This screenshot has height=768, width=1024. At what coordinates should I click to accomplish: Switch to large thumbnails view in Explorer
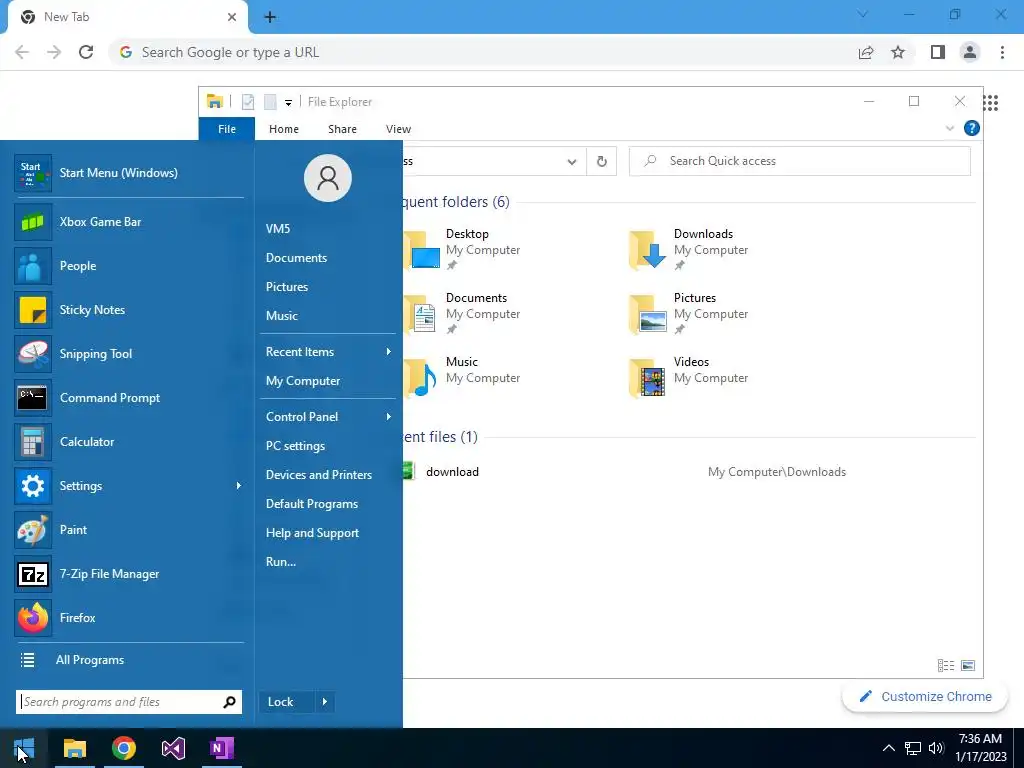pos(968,665)
